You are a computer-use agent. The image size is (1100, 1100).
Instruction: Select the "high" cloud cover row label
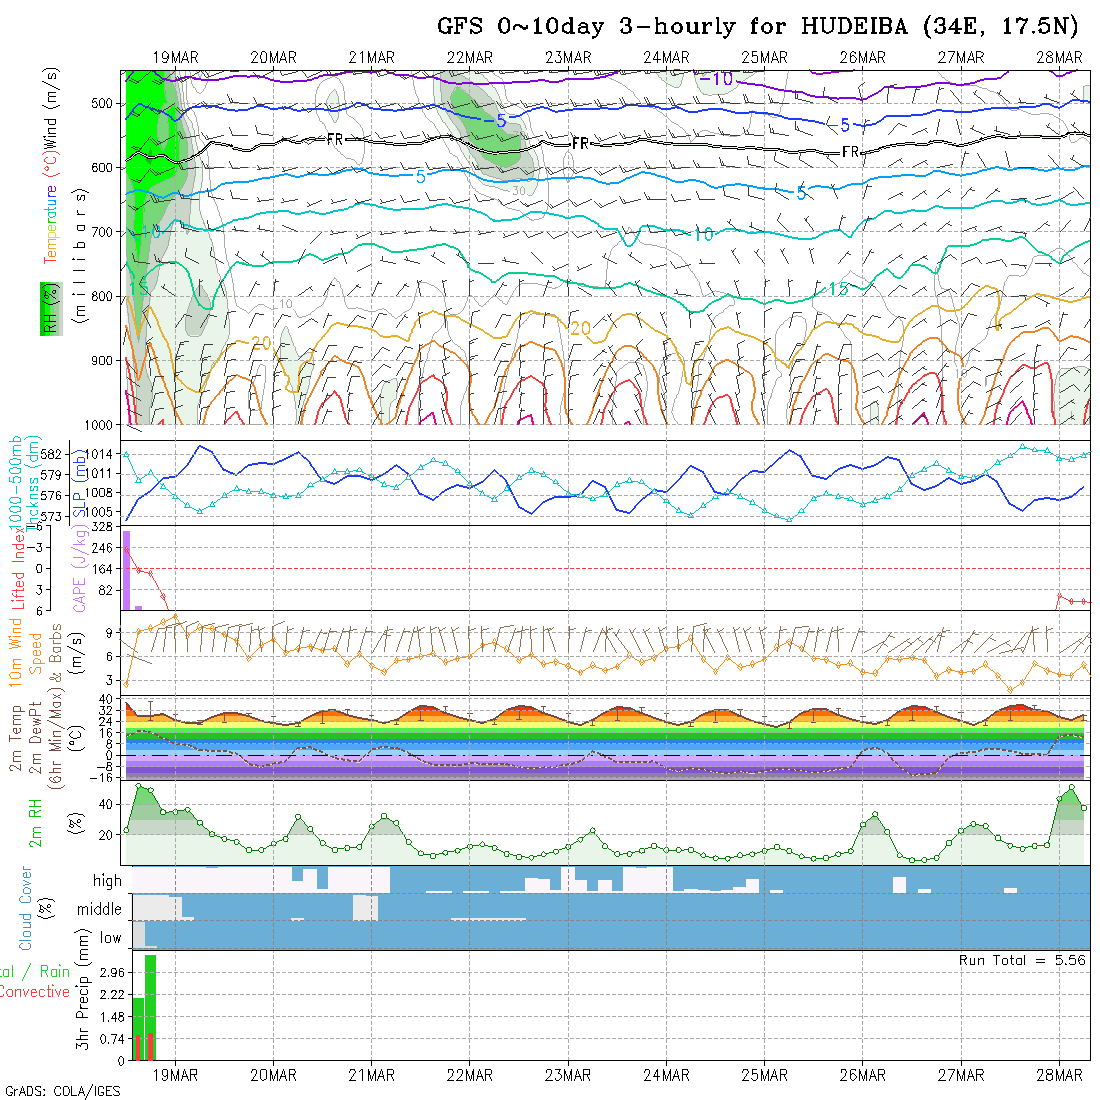(107, 881)
